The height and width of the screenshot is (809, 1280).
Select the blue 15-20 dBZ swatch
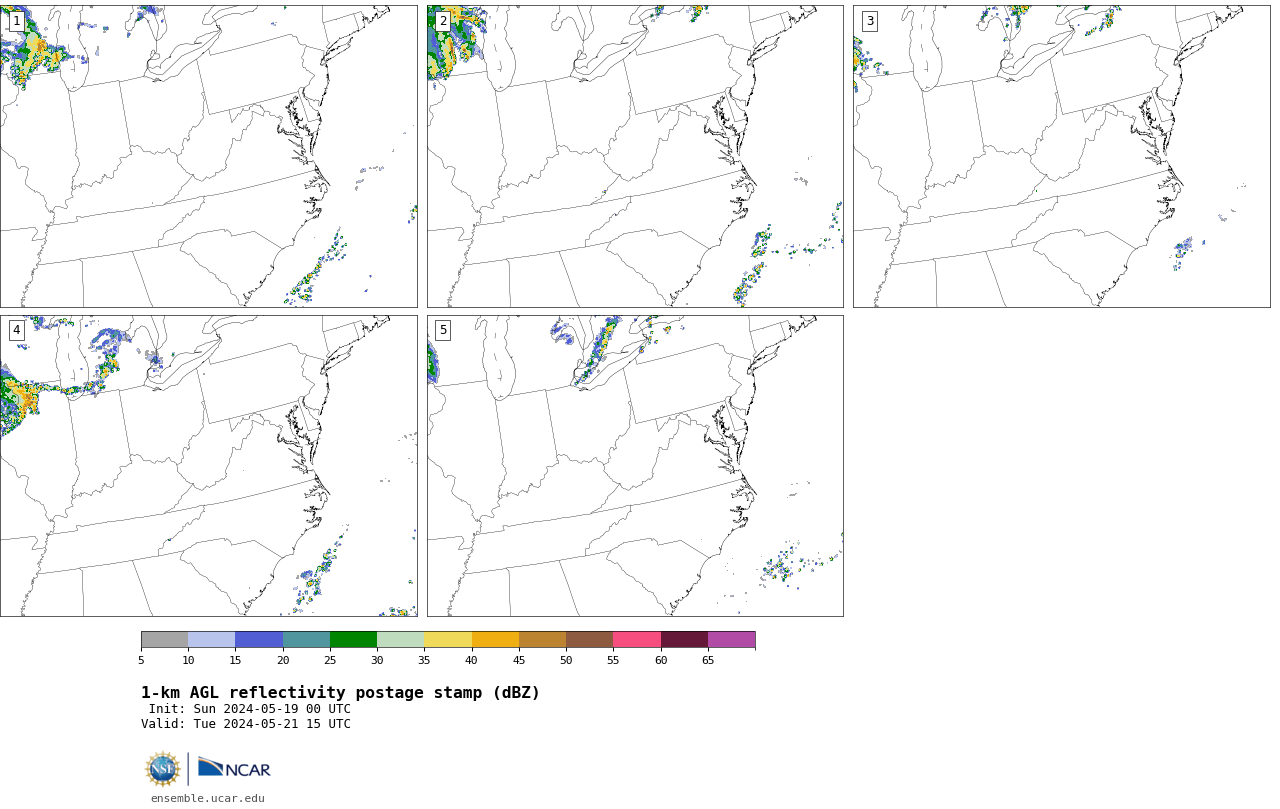259,640
